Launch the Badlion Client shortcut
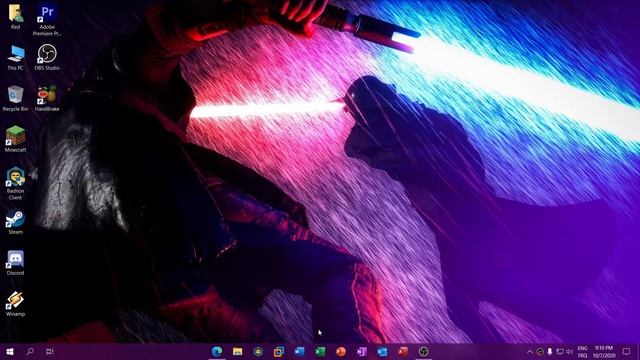Viewport: 640px width, 360px height. (16, 183)
